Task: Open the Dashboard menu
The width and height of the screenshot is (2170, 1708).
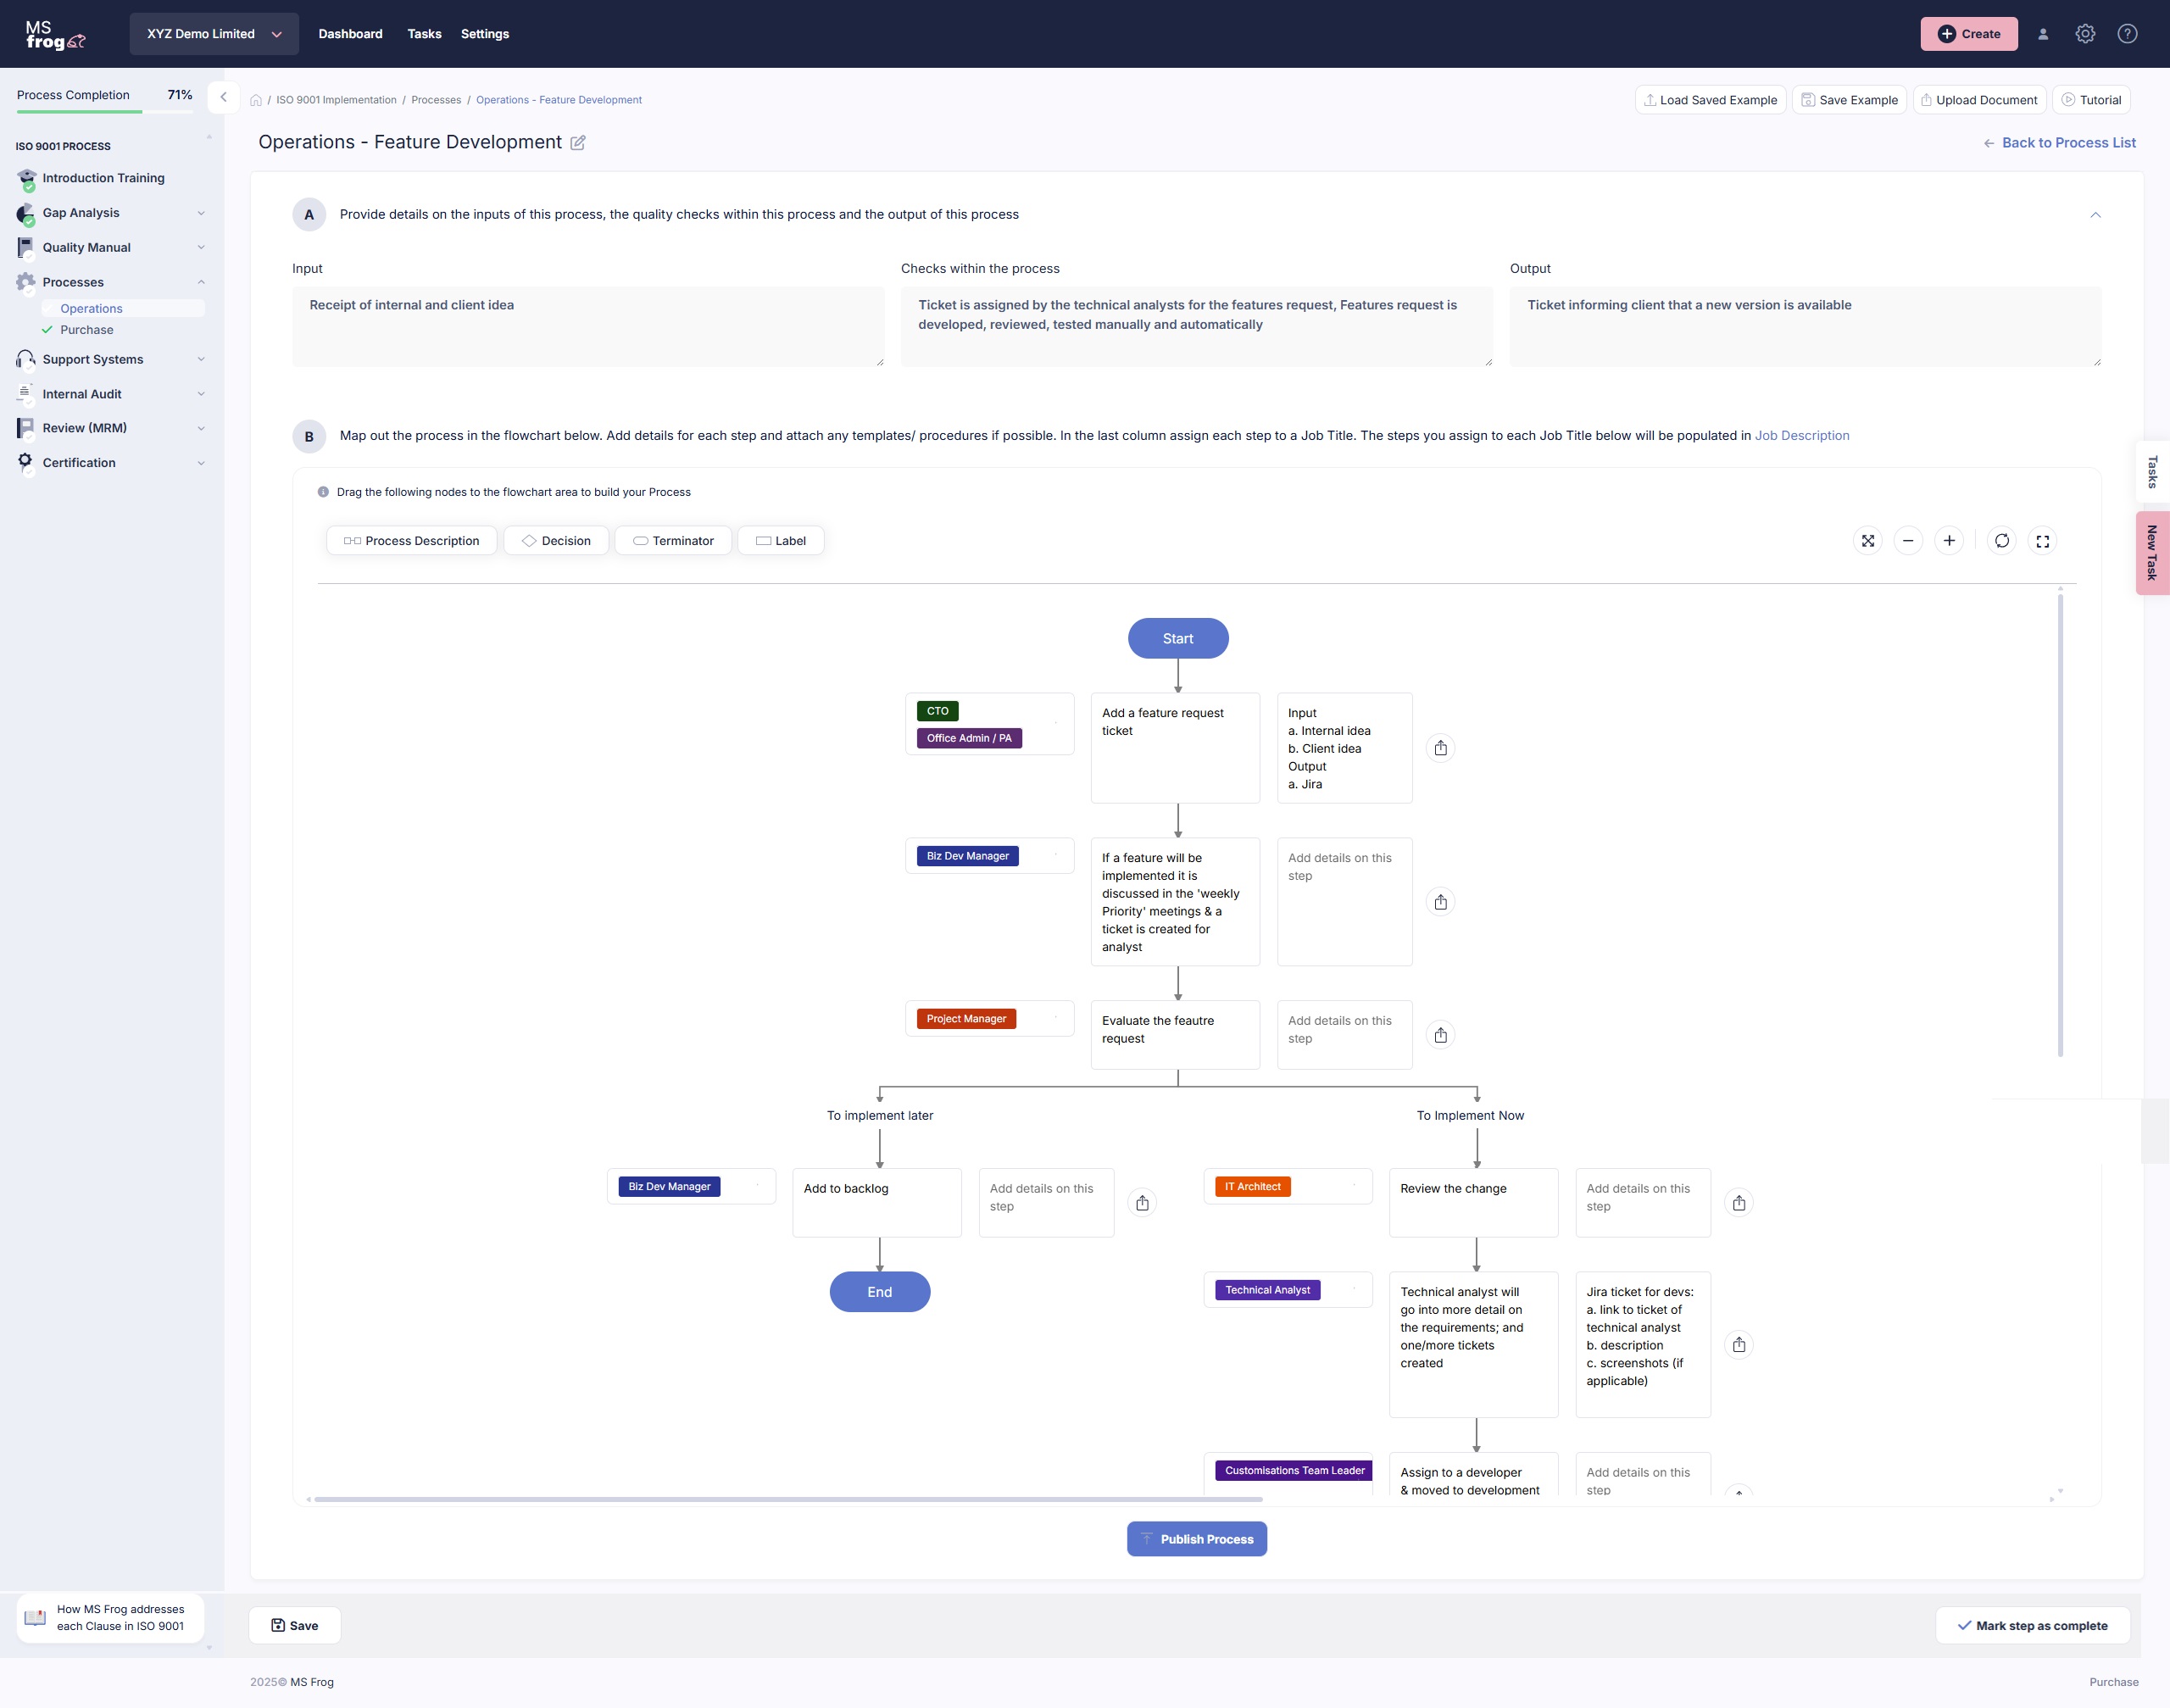Action: (x=350, y=34)
